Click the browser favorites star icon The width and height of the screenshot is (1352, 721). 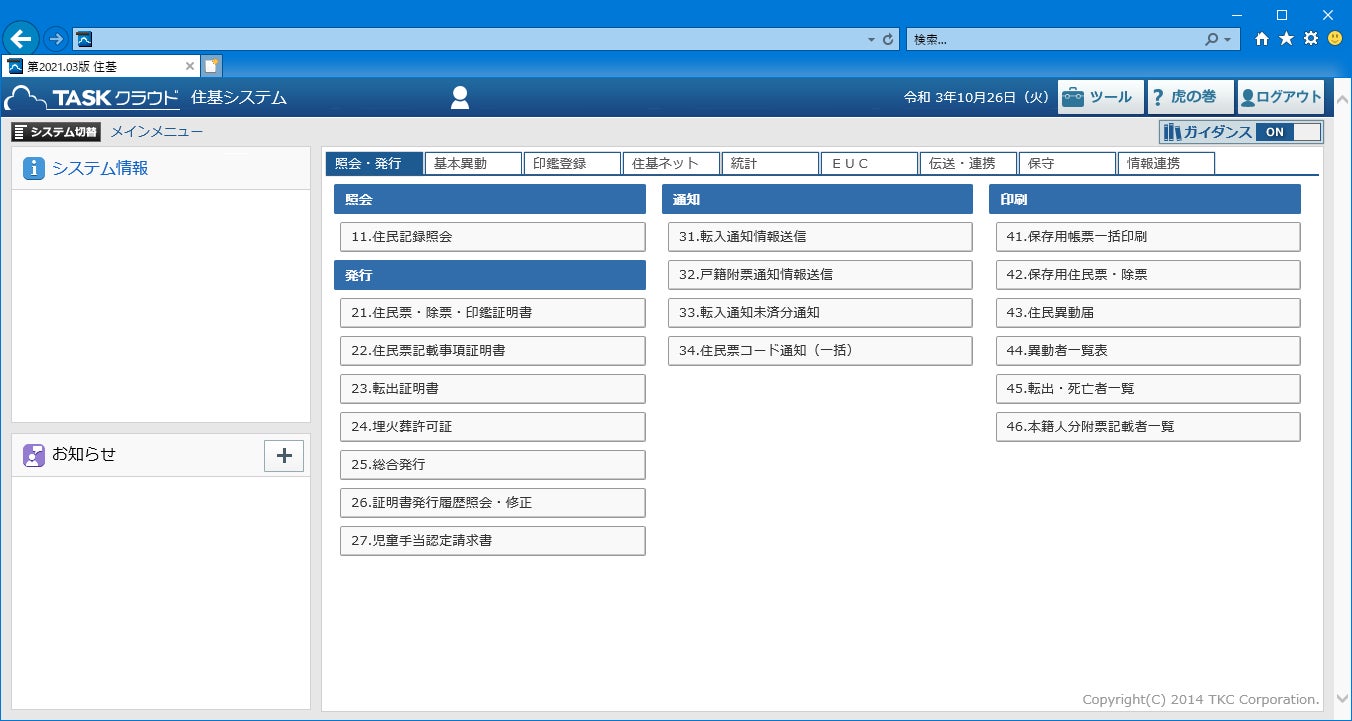click(1285, 38)
